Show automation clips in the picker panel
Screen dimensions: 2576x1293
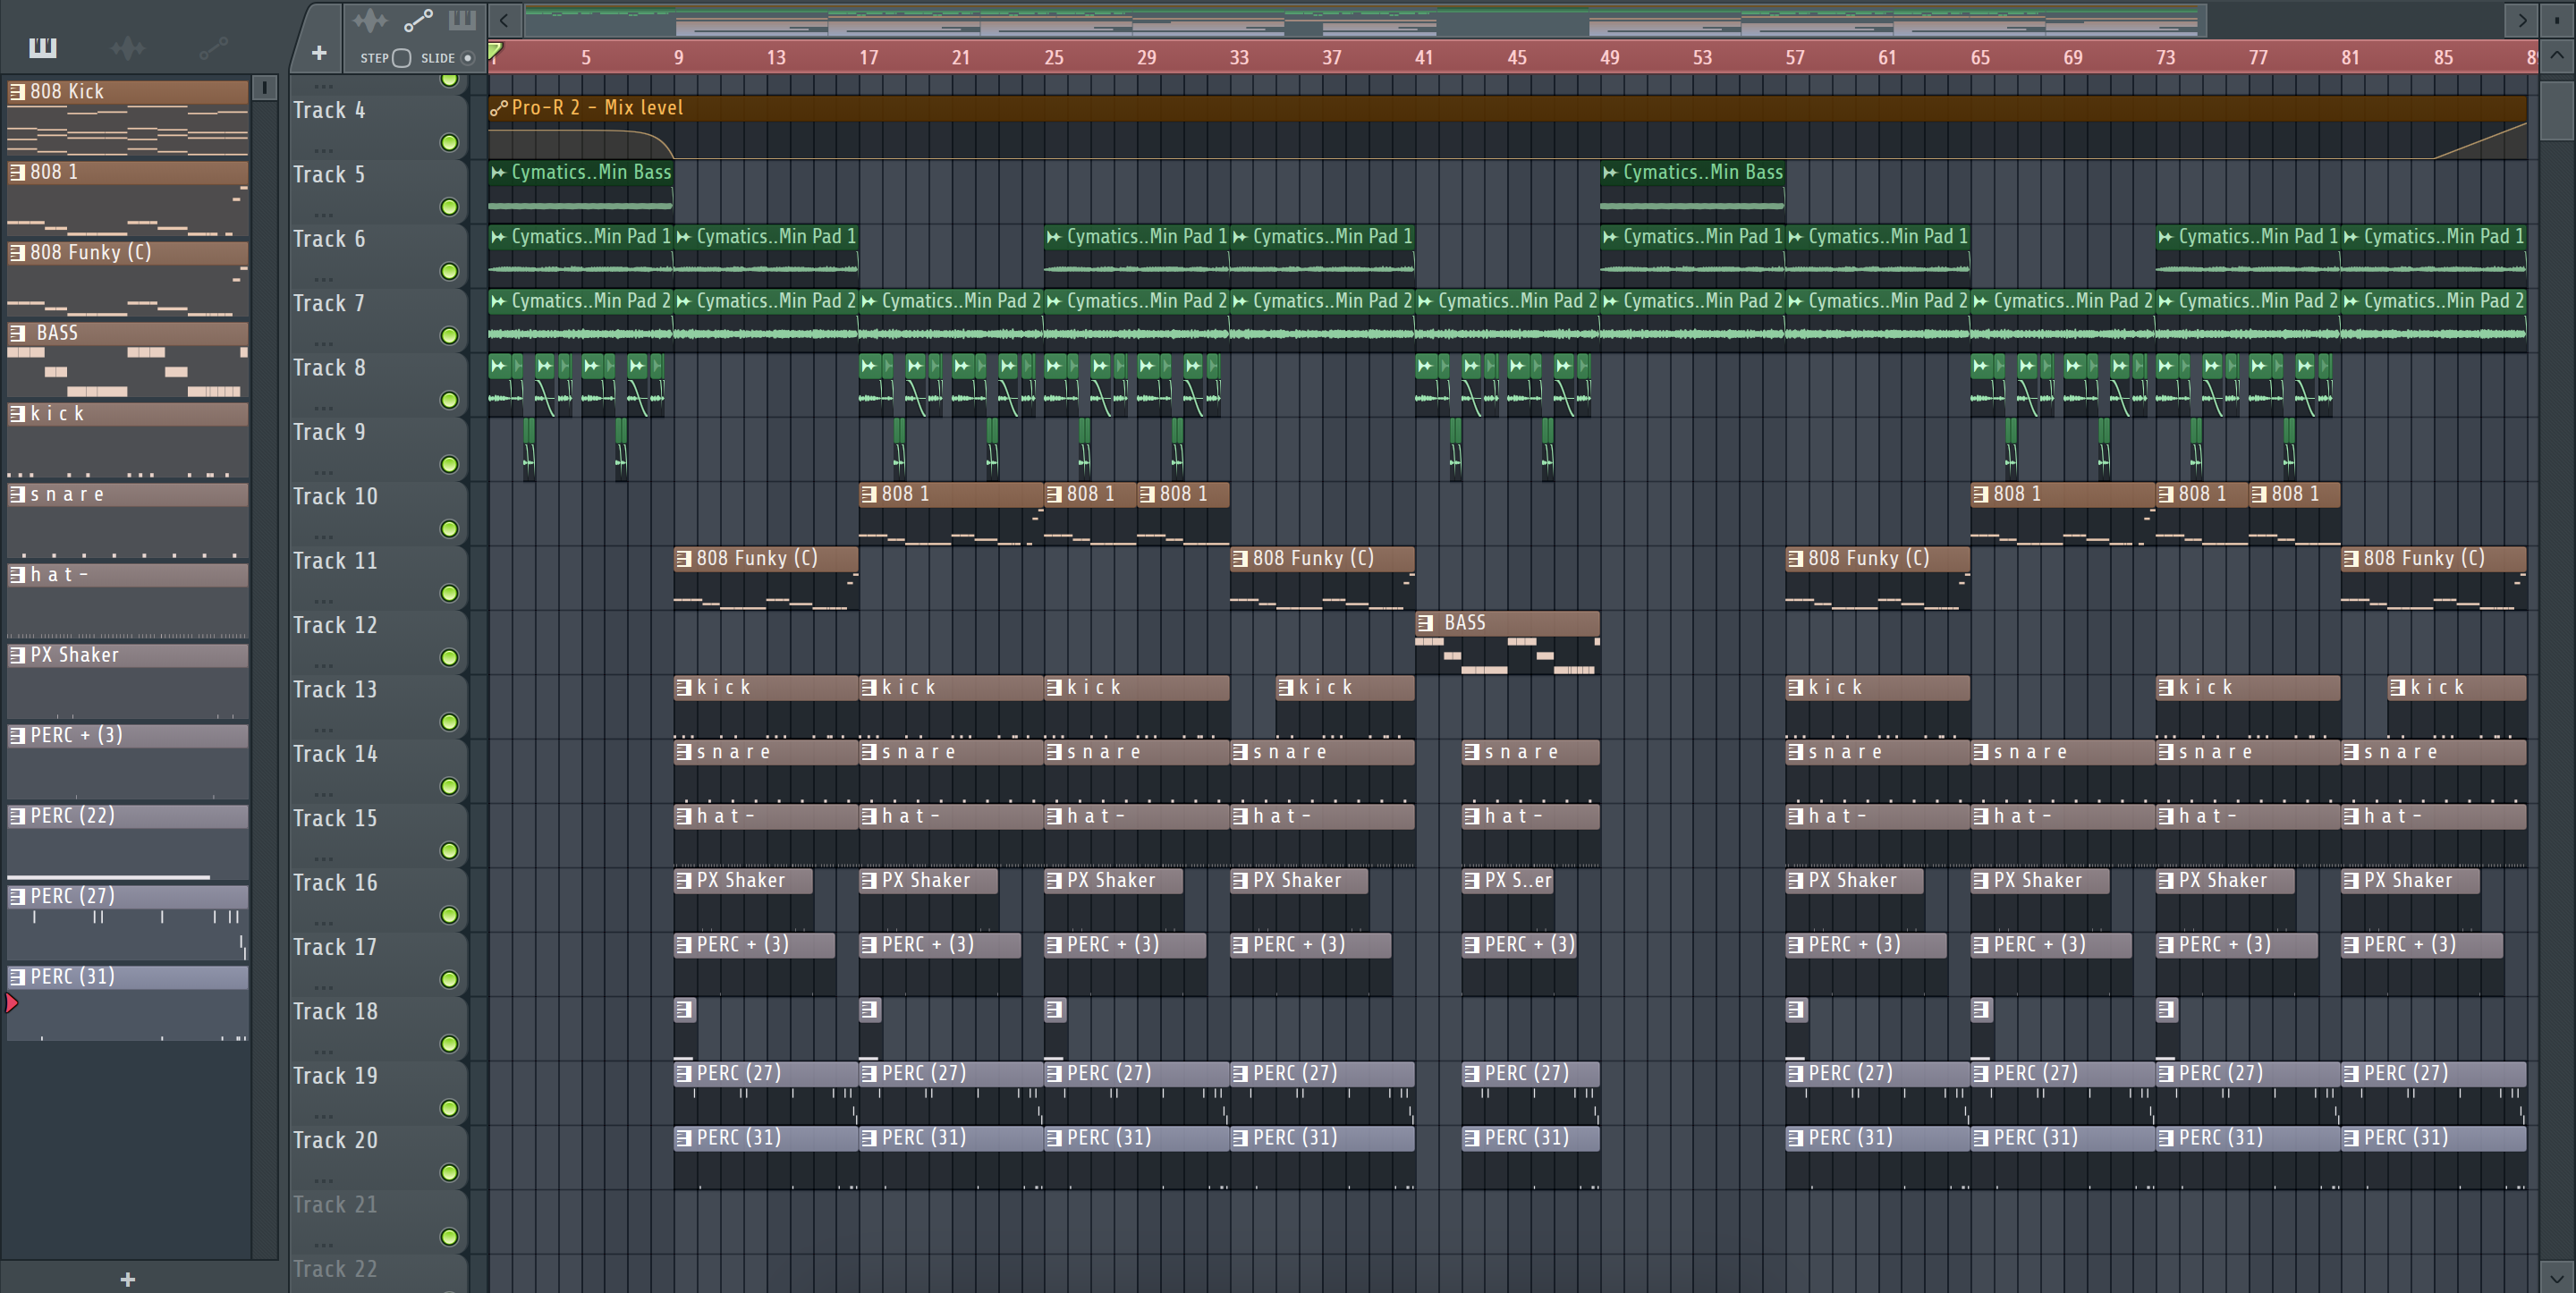[x=213, y=47]
